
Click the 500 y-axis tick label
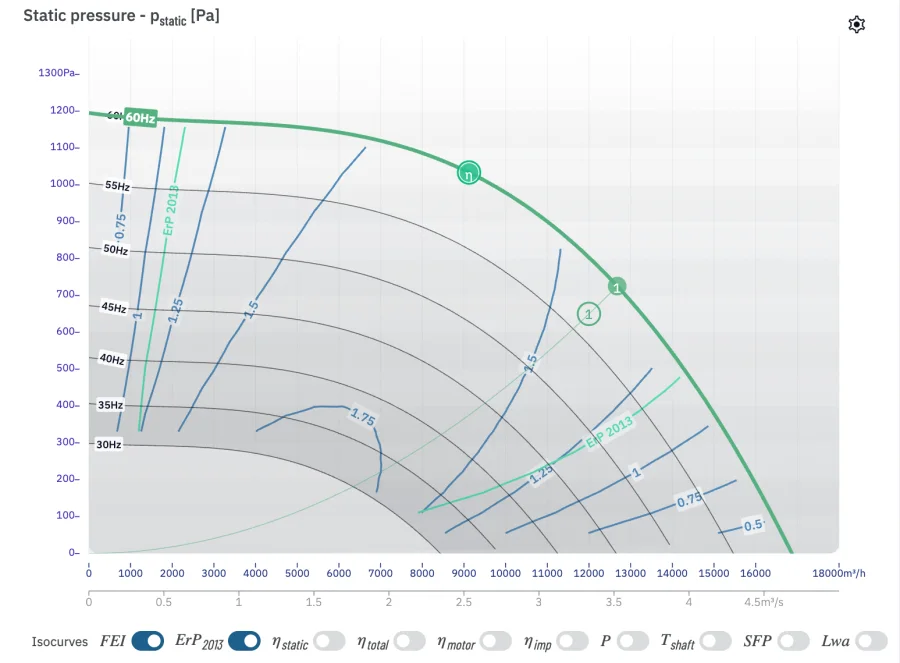66,368
